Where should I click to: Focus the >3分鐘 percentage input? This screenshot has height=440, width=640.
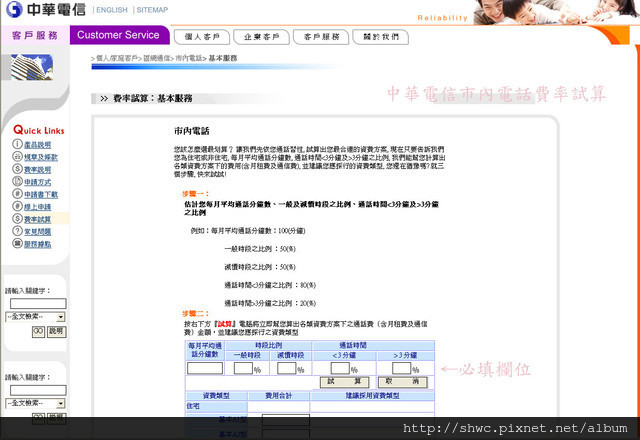click(x=401, y=368)
